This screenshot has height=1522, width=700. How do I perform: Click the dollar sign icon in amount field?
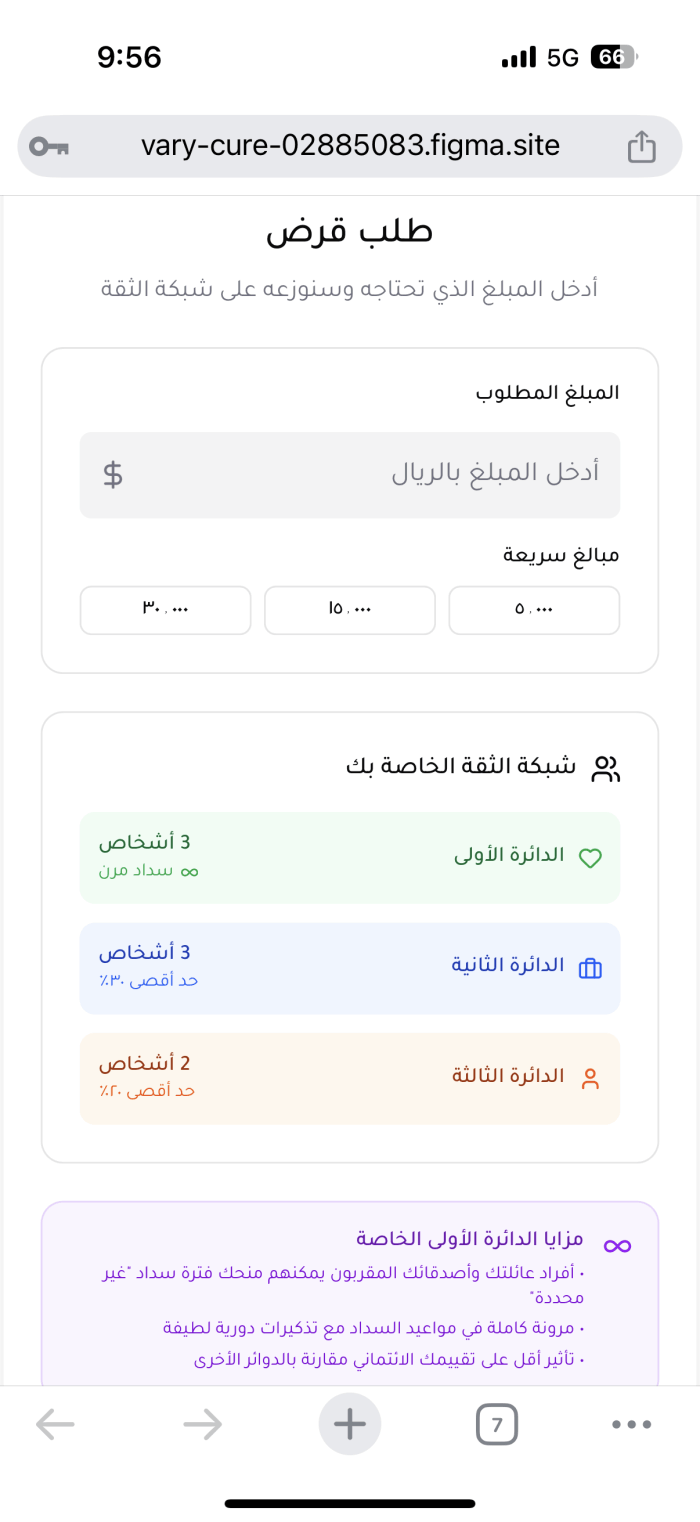(113, 474)
